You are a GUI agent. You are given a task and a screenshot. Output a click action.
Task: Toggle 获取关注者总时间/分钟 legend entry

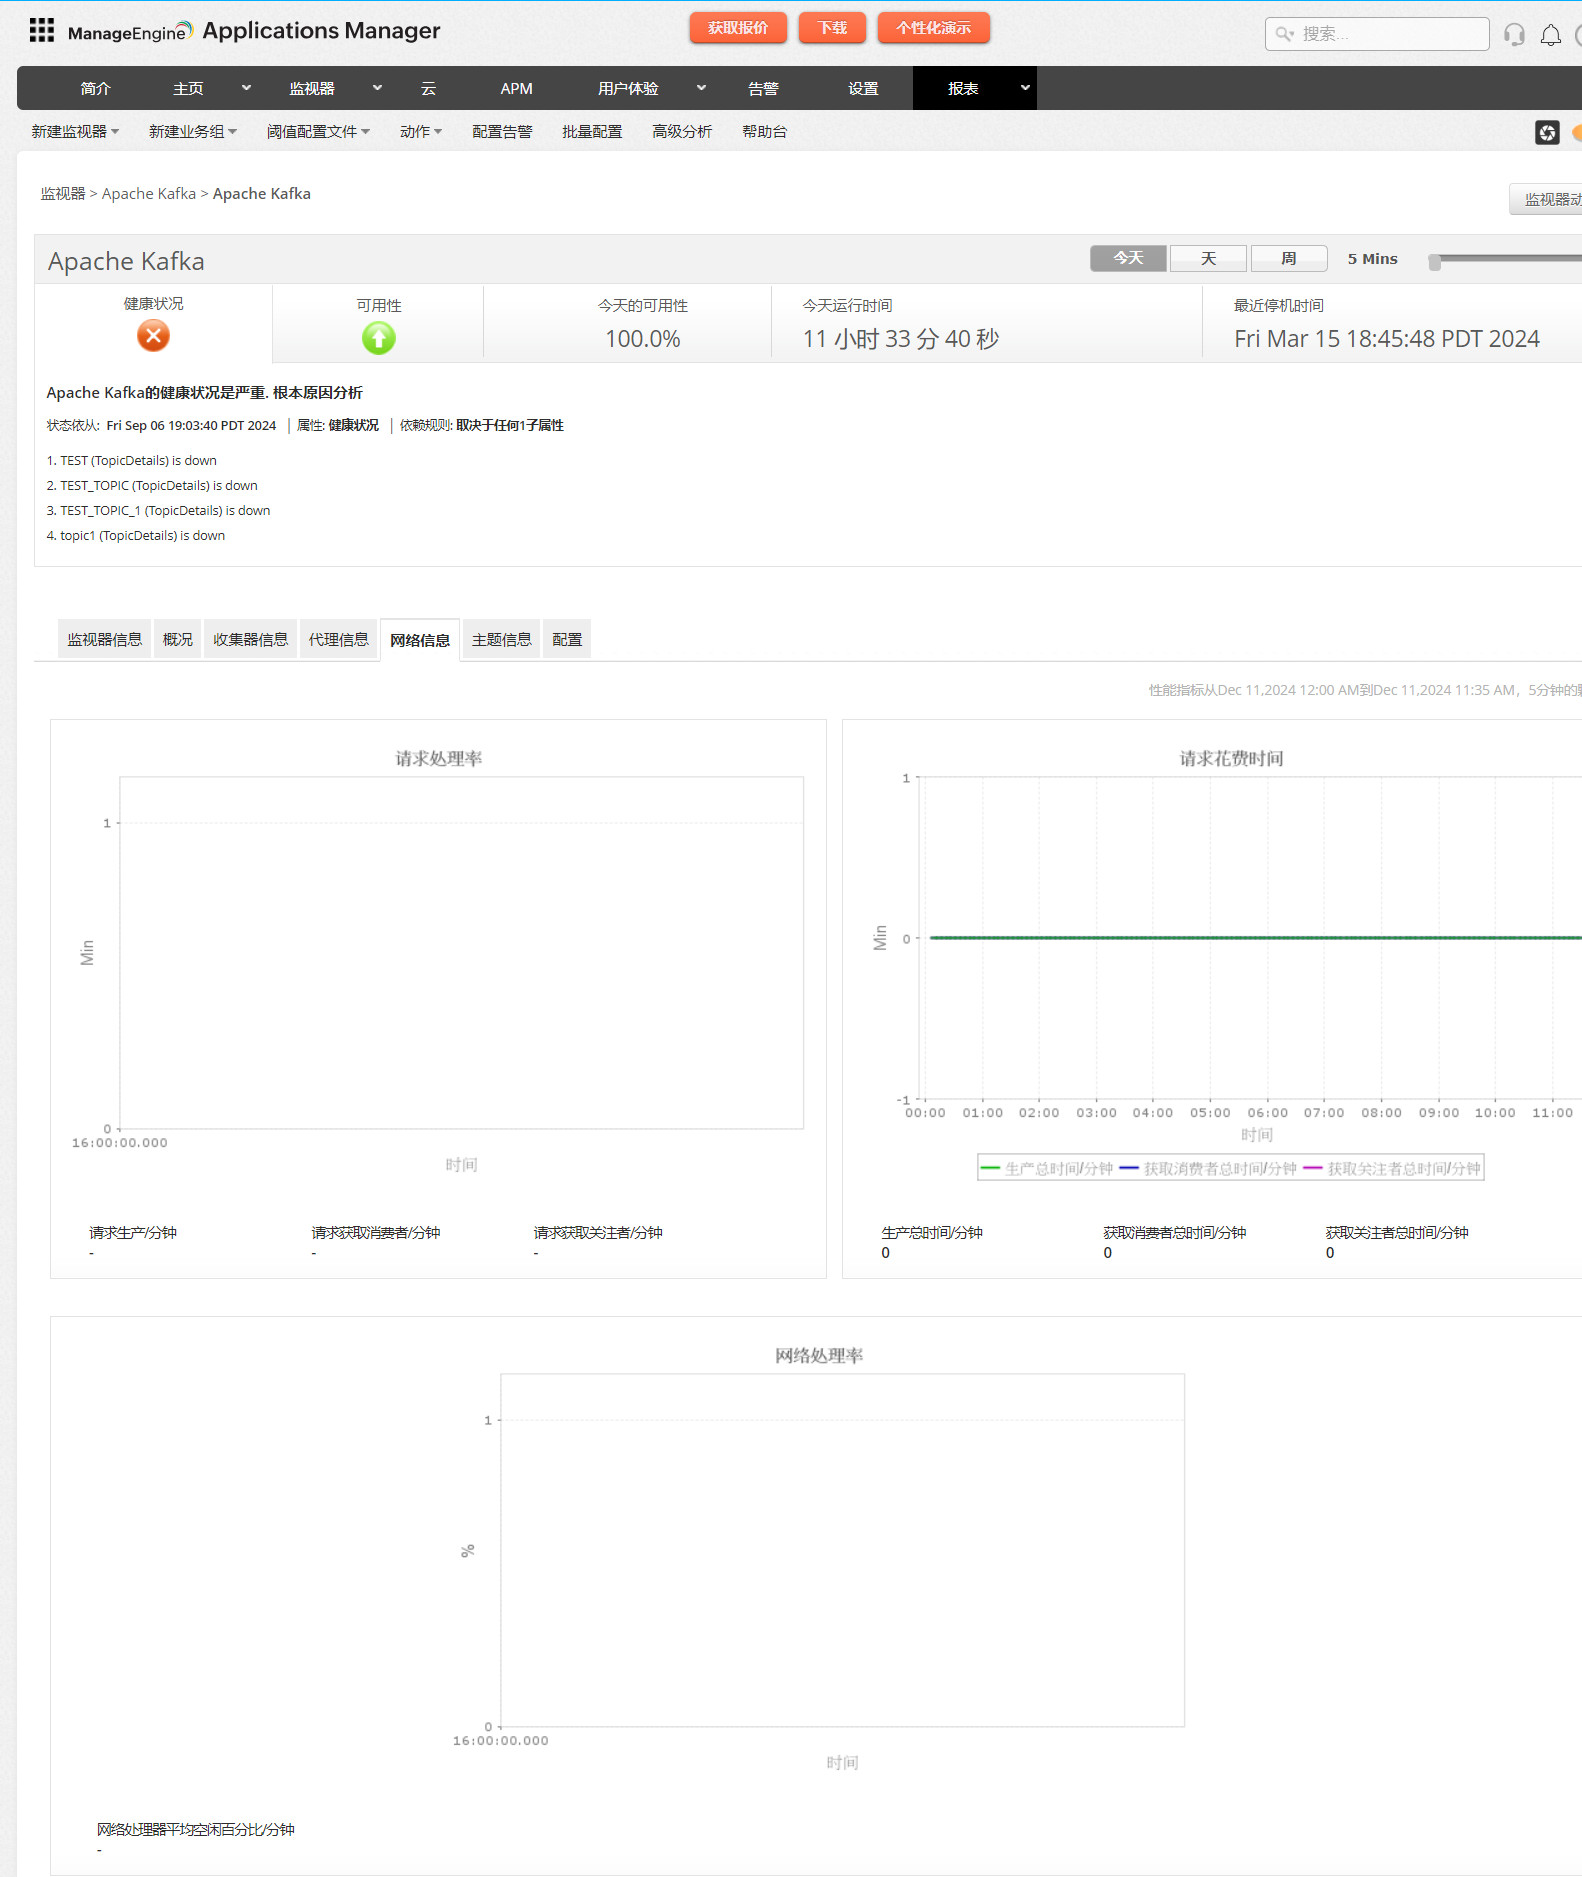click(1391, 1168)
